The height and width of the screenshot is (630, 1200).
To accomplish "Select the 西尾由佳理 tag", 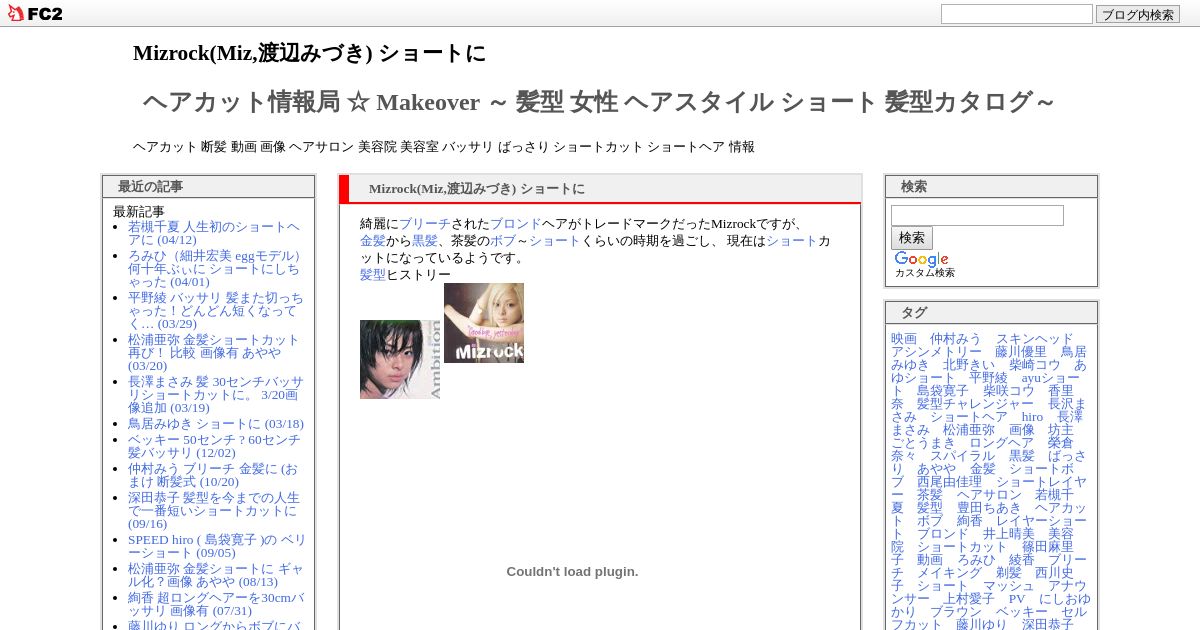I will [949, 482].
